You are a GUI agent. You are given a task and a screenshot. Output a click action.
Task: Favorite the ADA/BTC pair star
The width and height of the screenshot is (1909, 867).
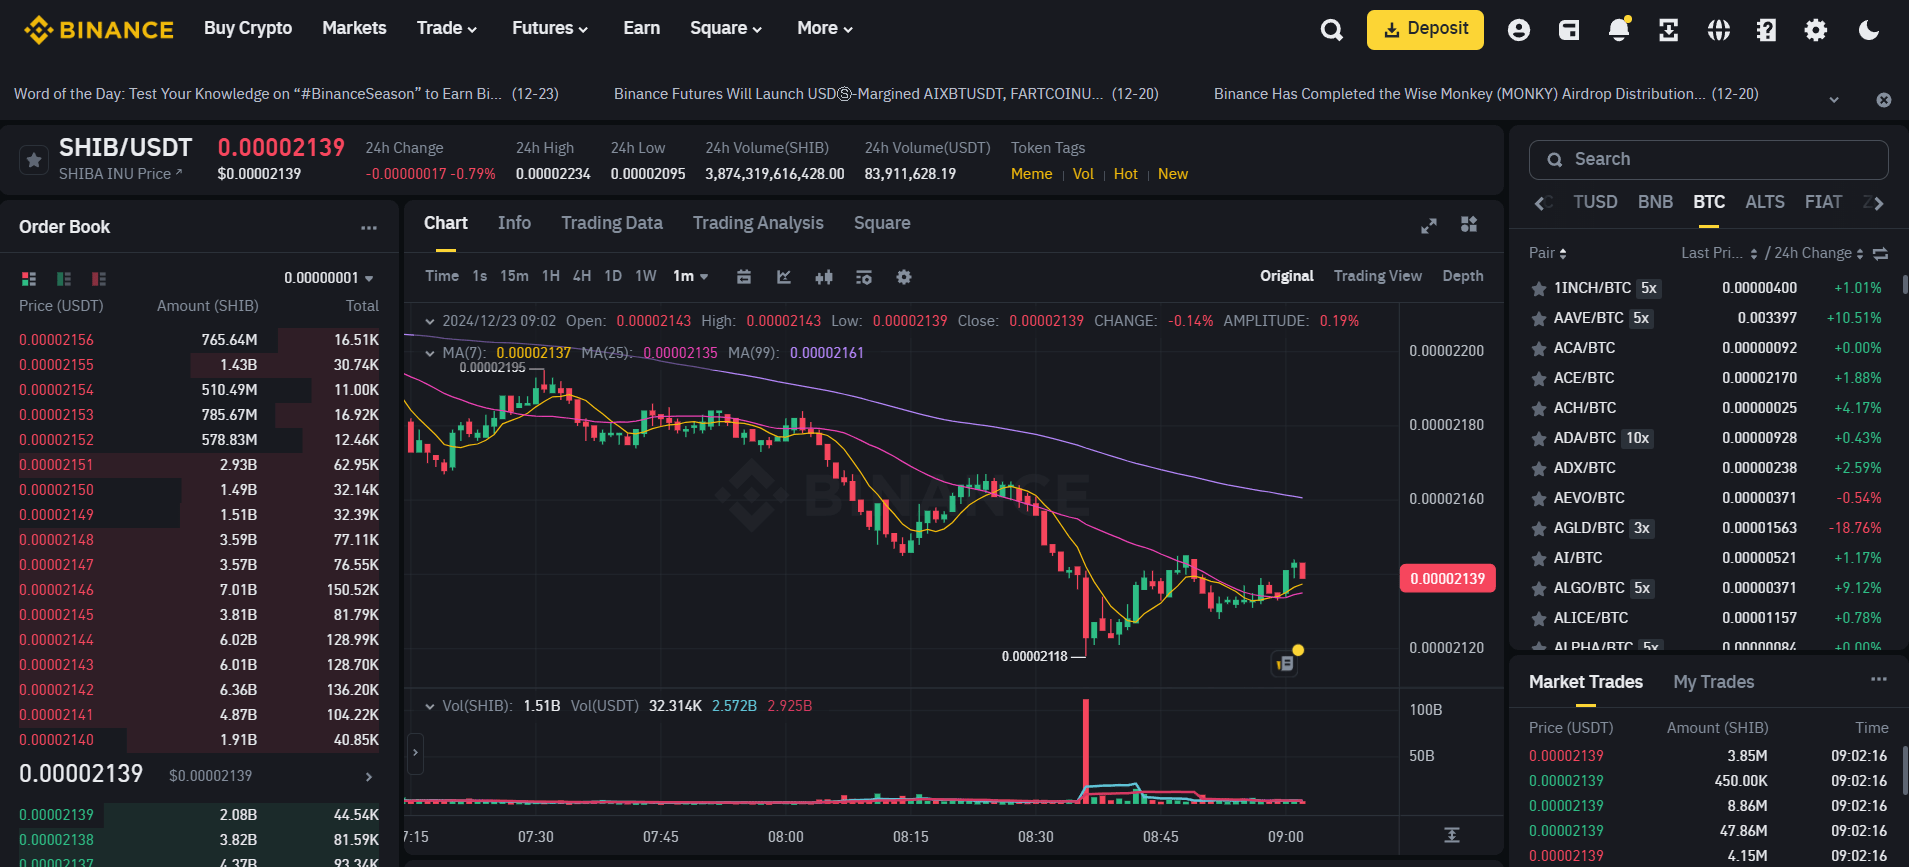[1539, 439]
